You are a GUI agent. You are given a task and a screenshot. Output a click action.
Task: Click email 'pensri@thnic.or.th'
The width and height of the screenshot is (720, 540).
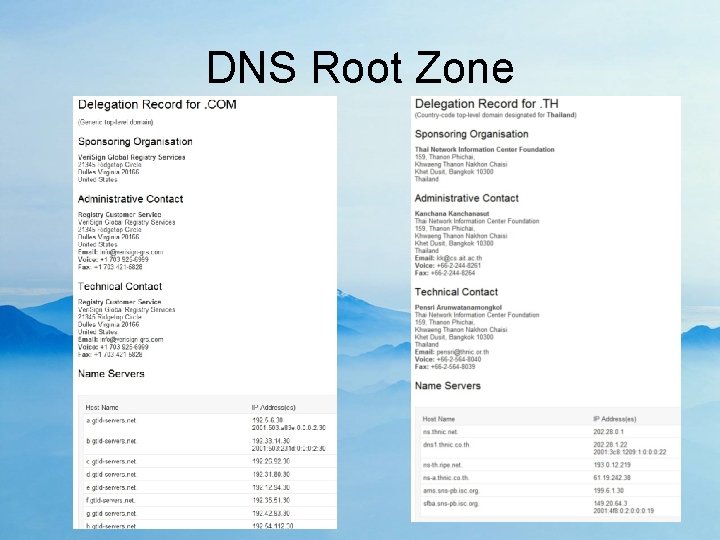tap(463, 352)
